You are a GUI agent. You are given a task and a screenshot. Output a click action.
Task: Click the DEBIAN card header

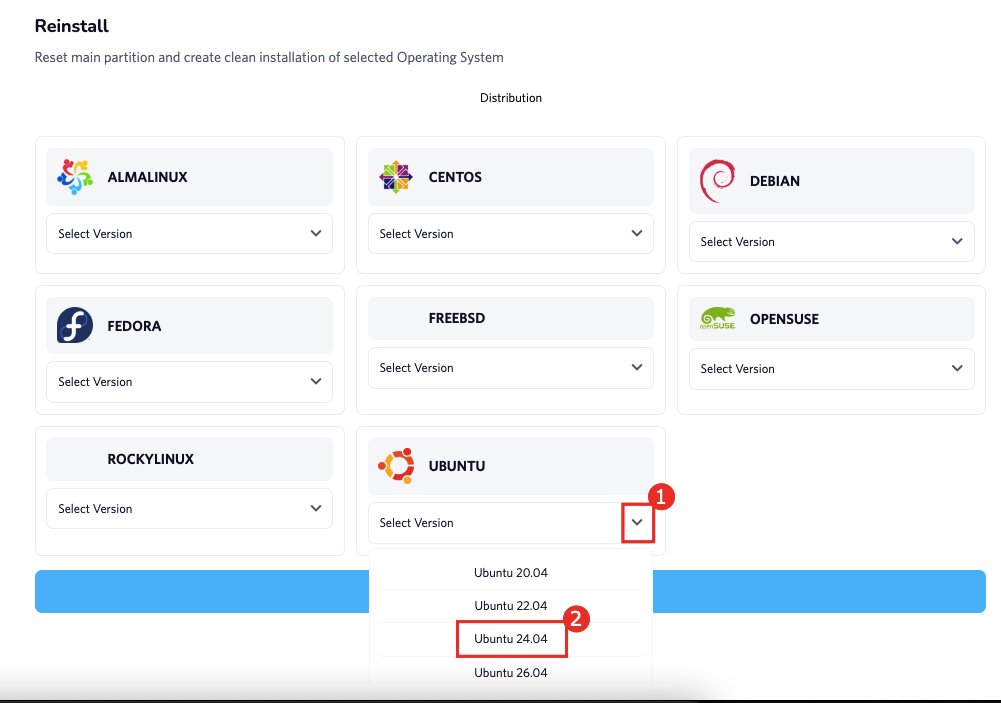coord(832,181)
